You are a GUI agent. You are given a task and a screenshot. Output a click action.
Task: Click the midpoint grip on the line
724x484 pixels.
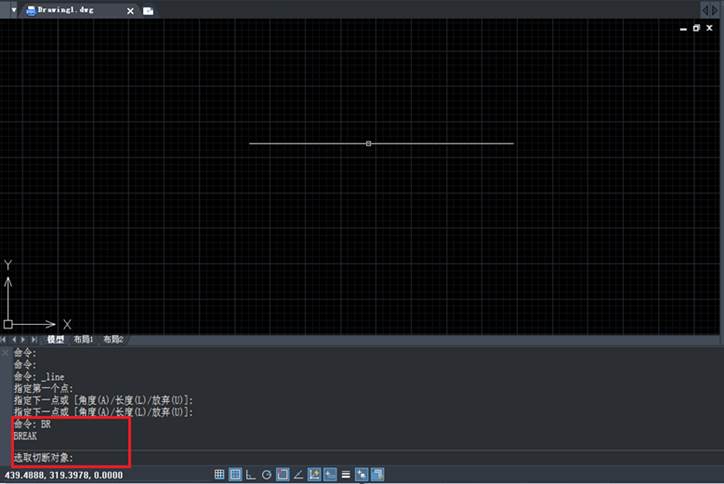pyautogui.click(x=369, y=144)
